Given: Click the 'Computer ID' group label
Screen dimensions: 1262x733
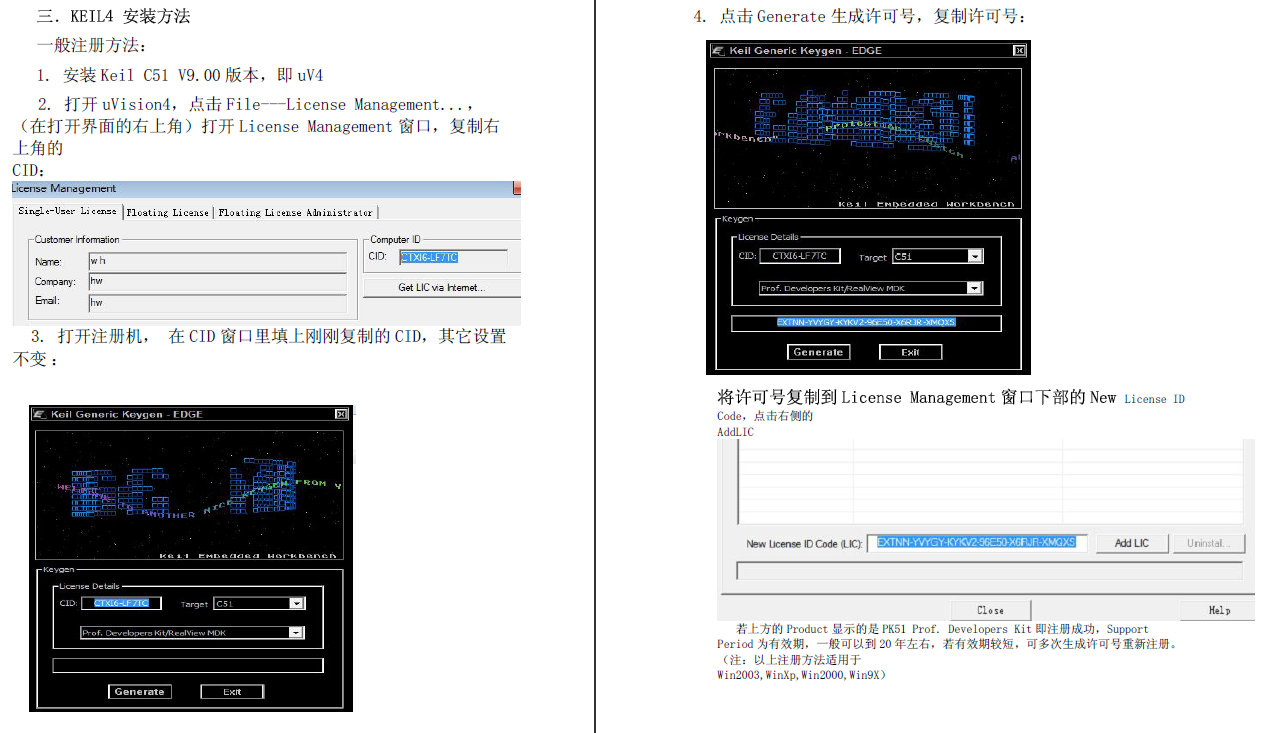Looking at the screenshot, I should click(x=396, y=240).
